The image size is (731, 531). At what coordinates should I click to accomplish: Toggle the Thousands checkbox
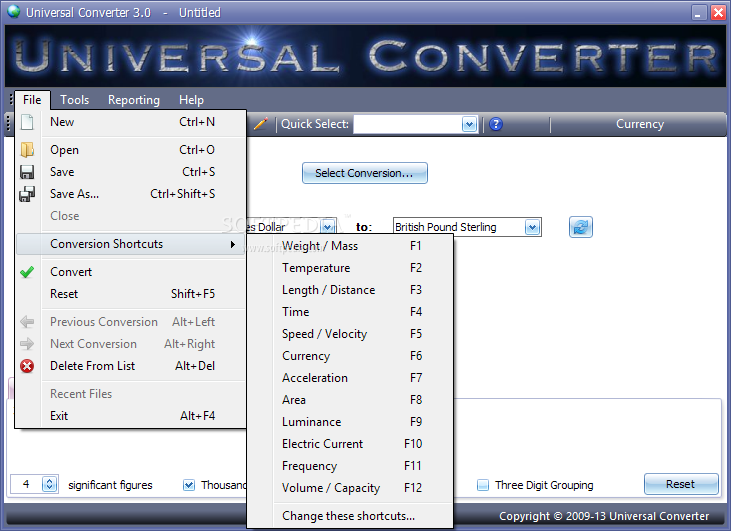pyautogui.click(x=189, y=485)
